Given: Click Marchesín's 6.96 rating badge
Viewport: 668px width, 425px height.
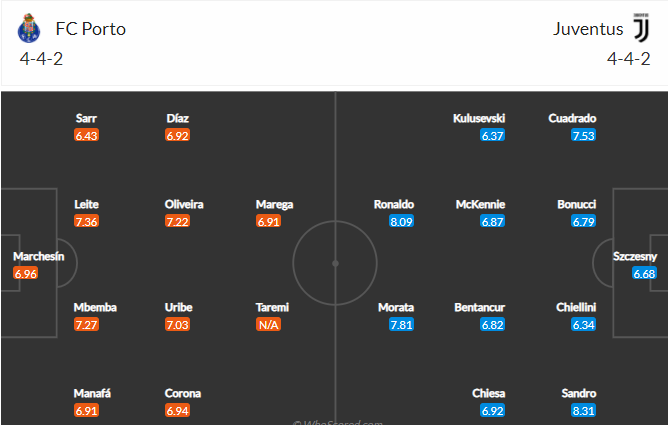Looking at the screenshot, I should point(26,273).
